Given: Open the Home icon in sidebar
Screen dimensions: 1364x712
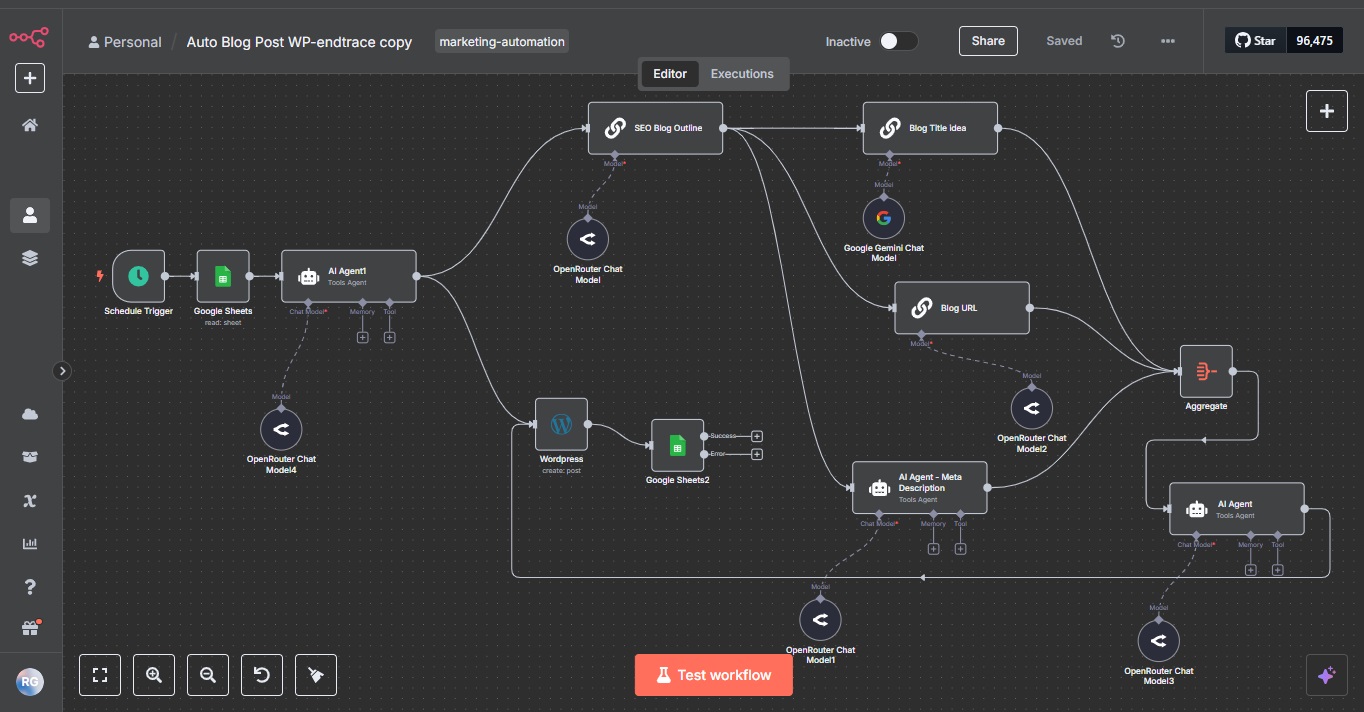Looking at the screenshot, I should coord(30,125).
